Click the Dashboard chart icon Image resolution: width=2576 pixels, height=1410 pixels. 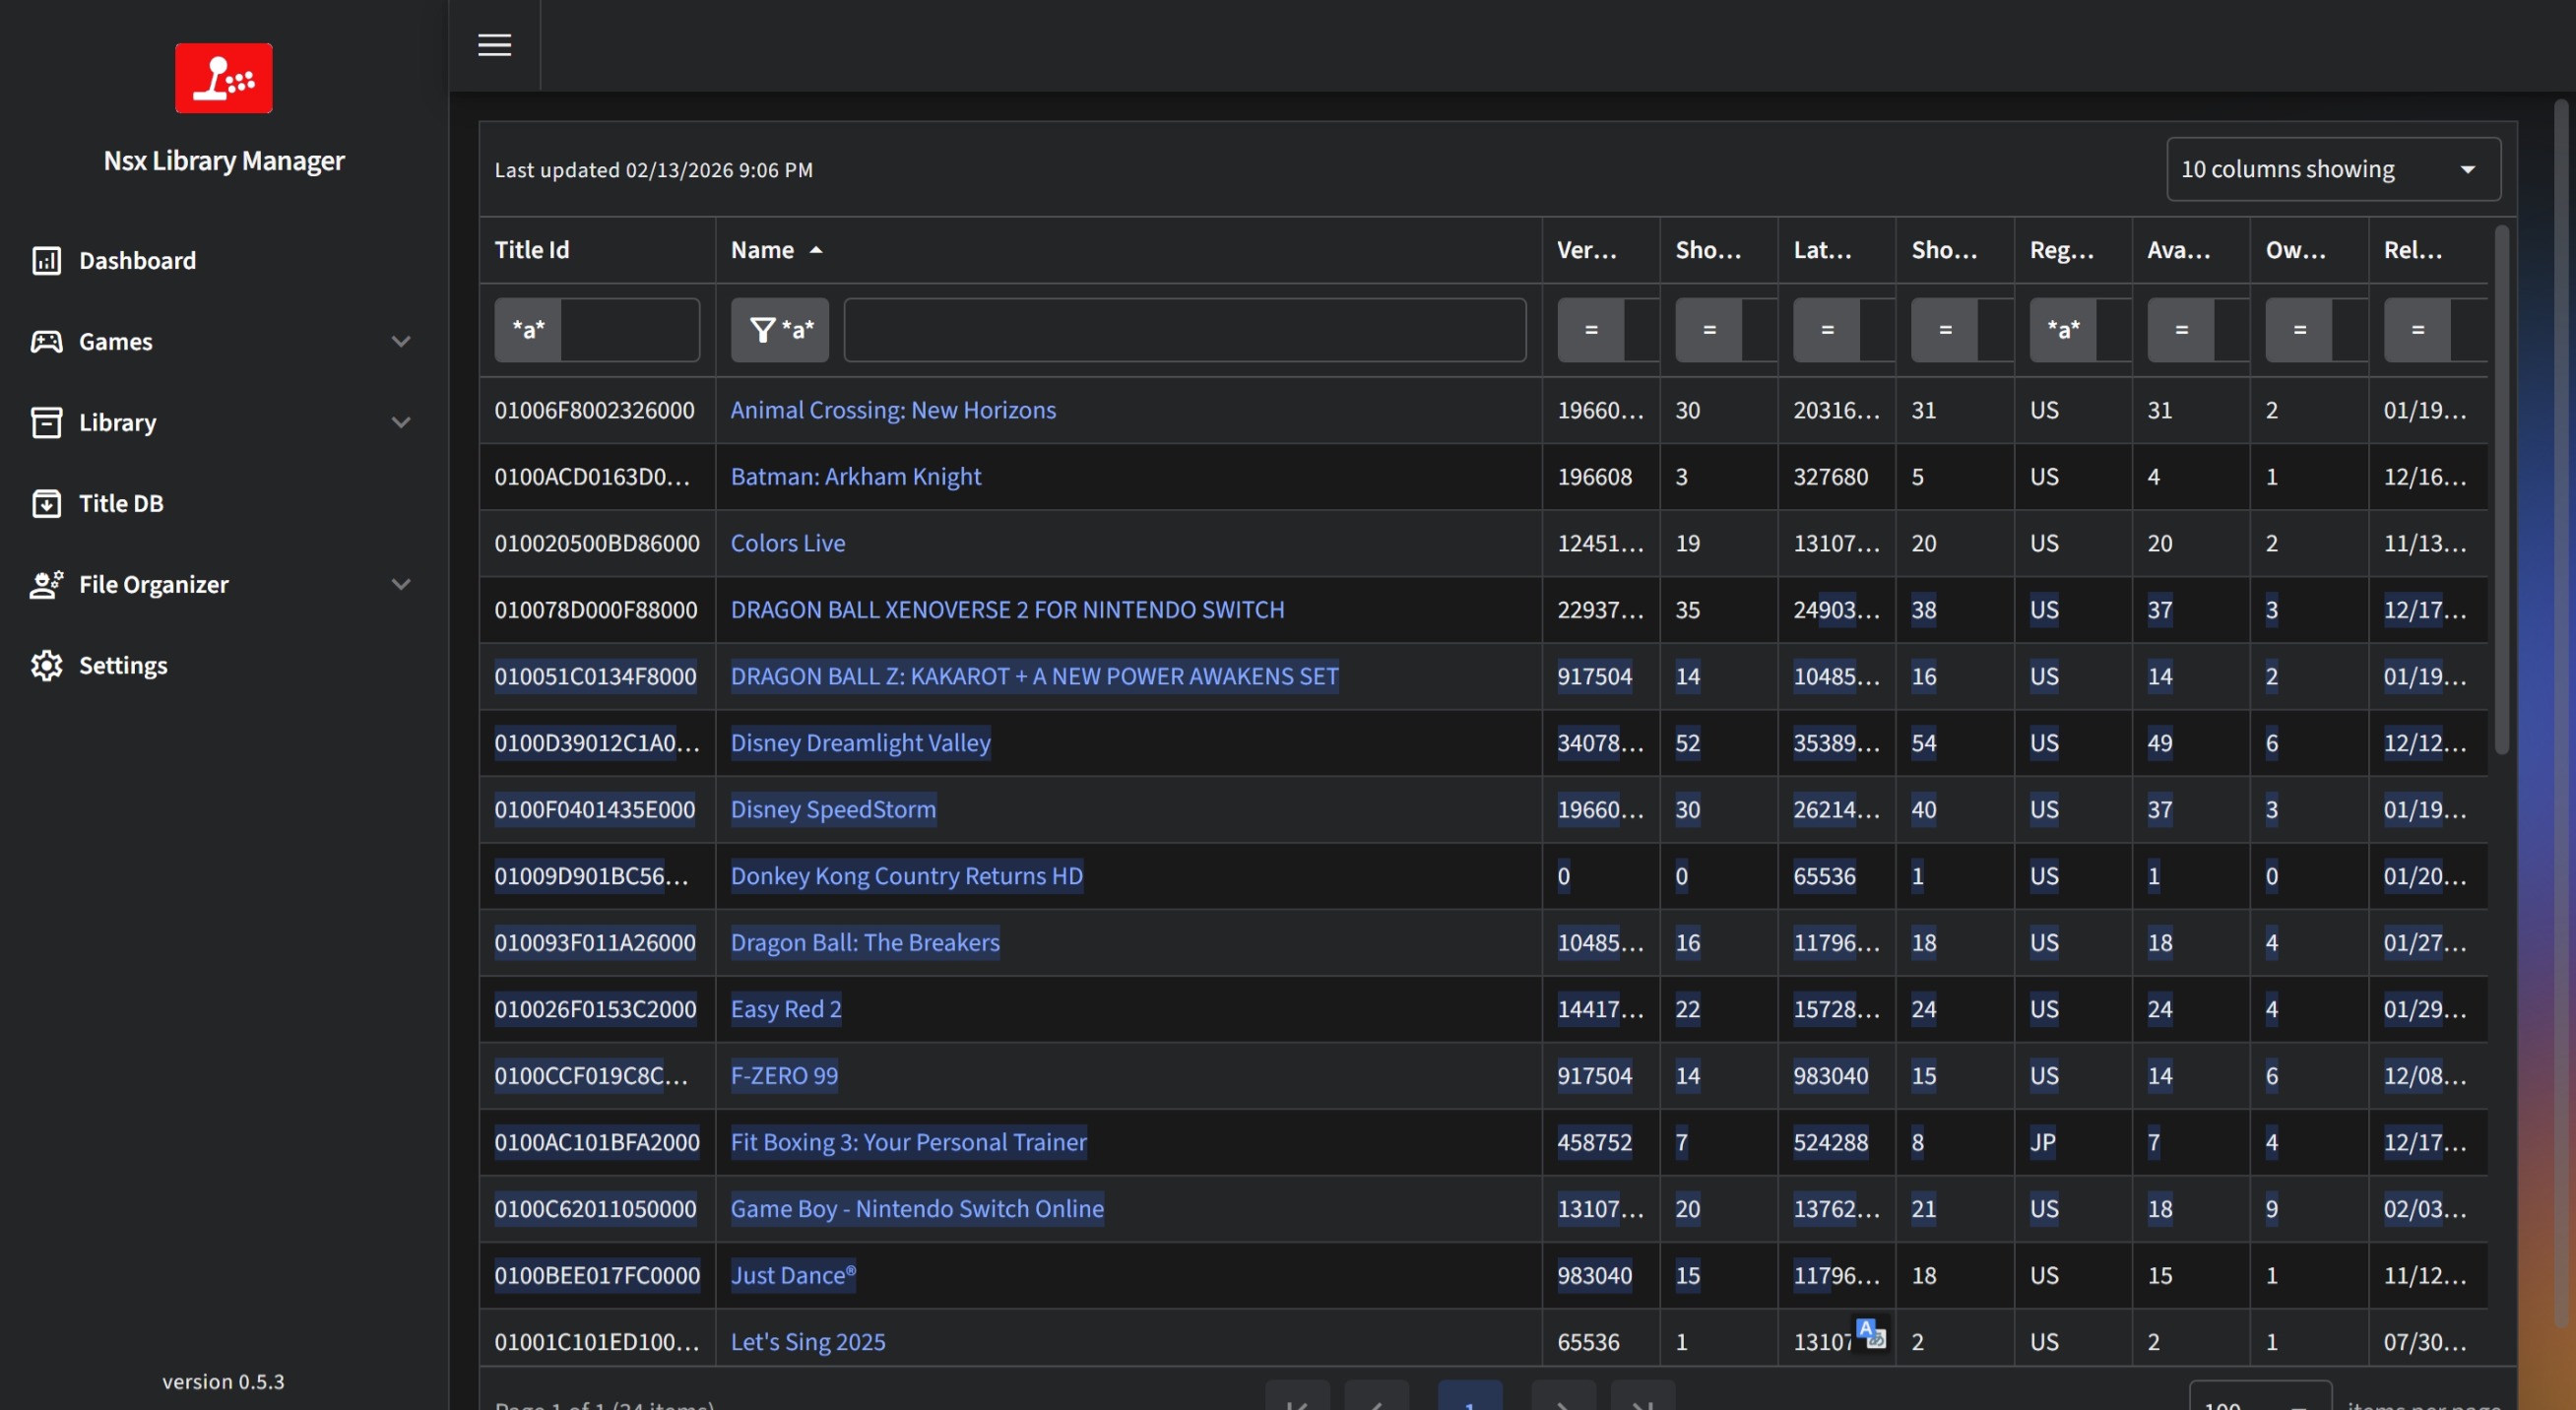coord(46,260)
